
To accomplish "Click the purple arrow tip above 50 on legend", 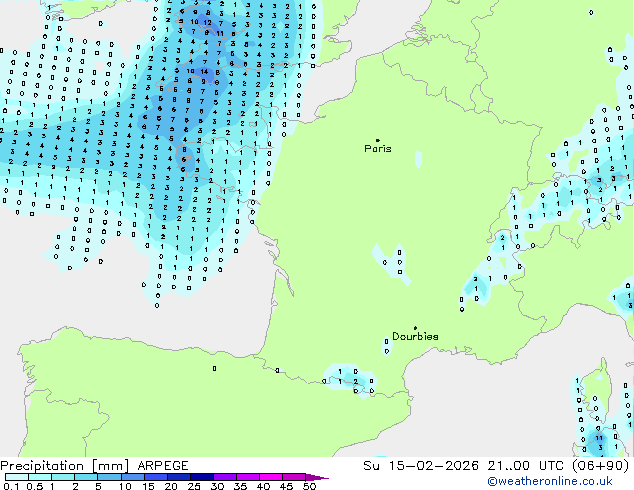I will 317,478.
